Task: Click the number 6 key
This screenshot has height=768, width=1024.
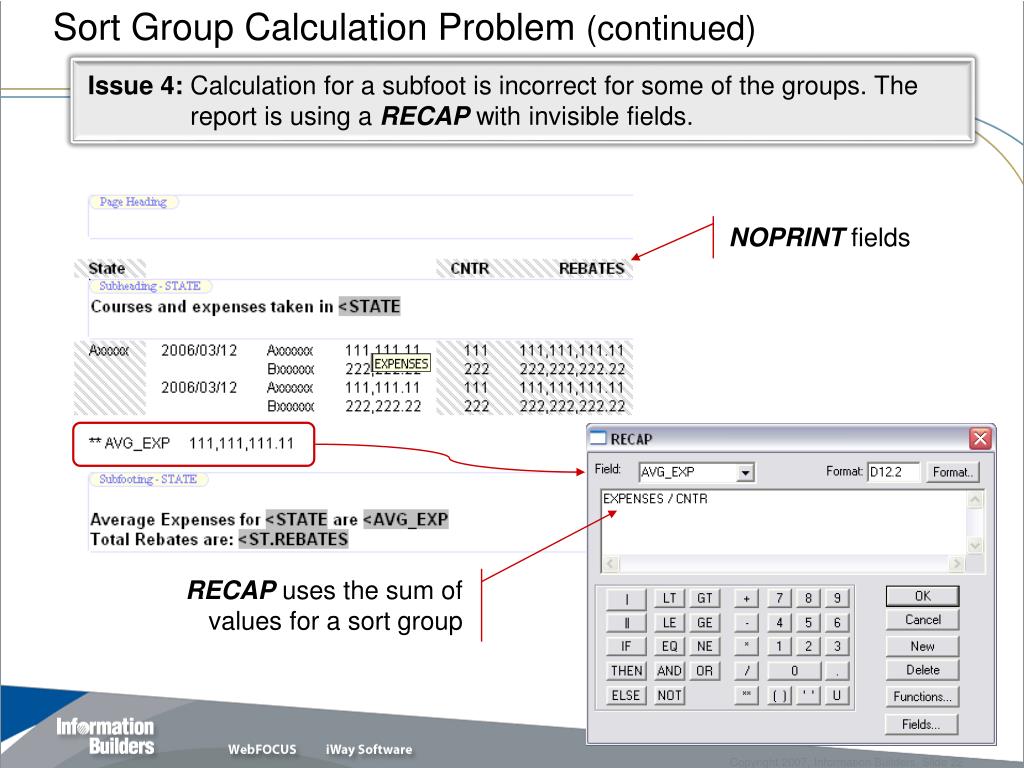Action: (x=837, y=622)
